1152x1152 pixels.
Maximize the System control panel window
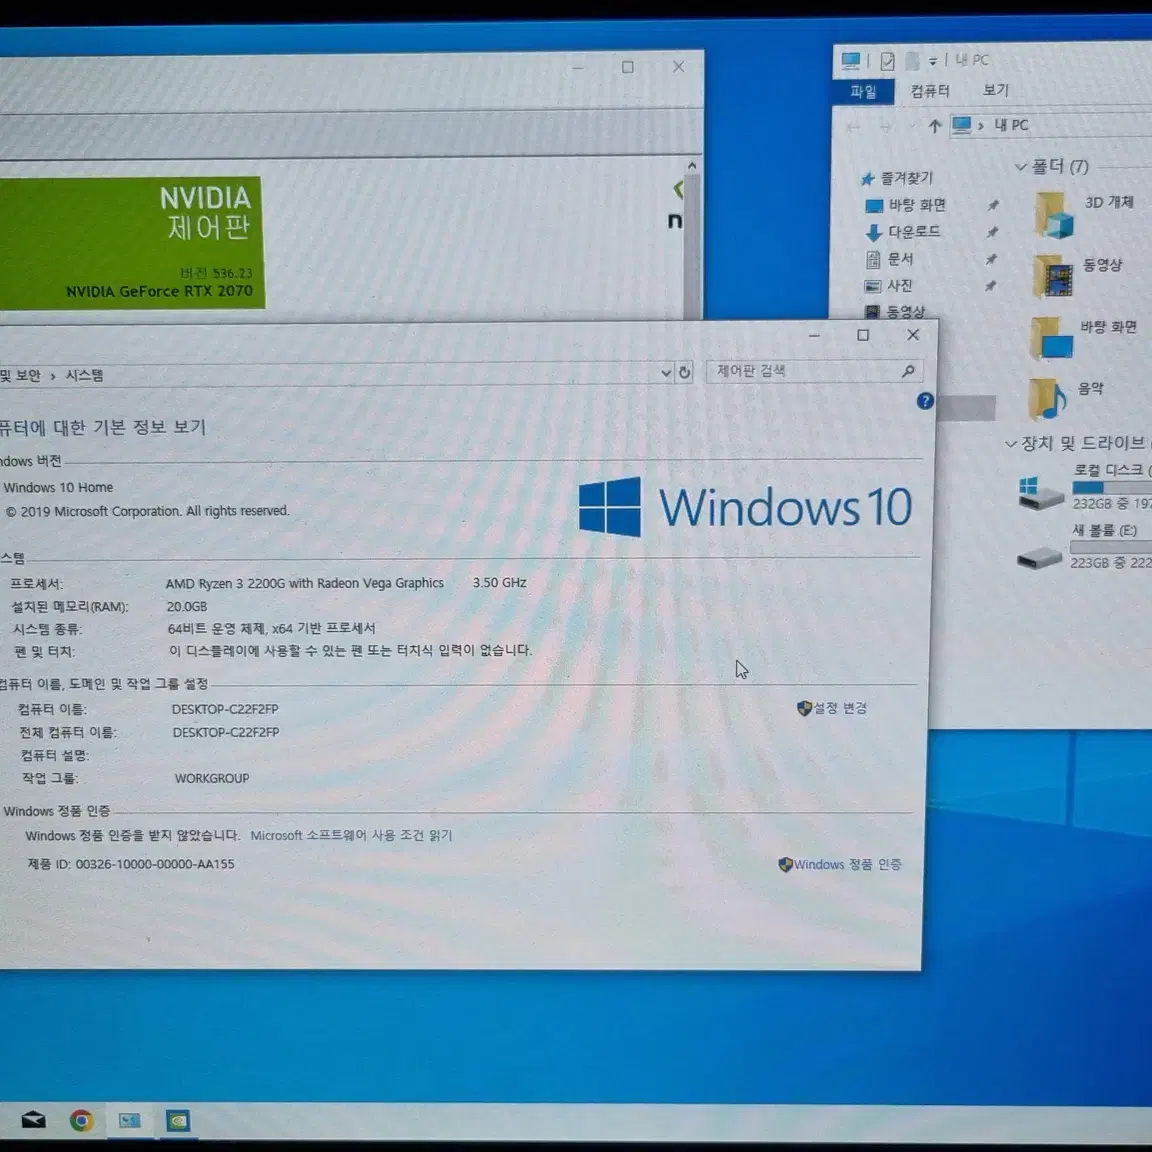[863, 335]
